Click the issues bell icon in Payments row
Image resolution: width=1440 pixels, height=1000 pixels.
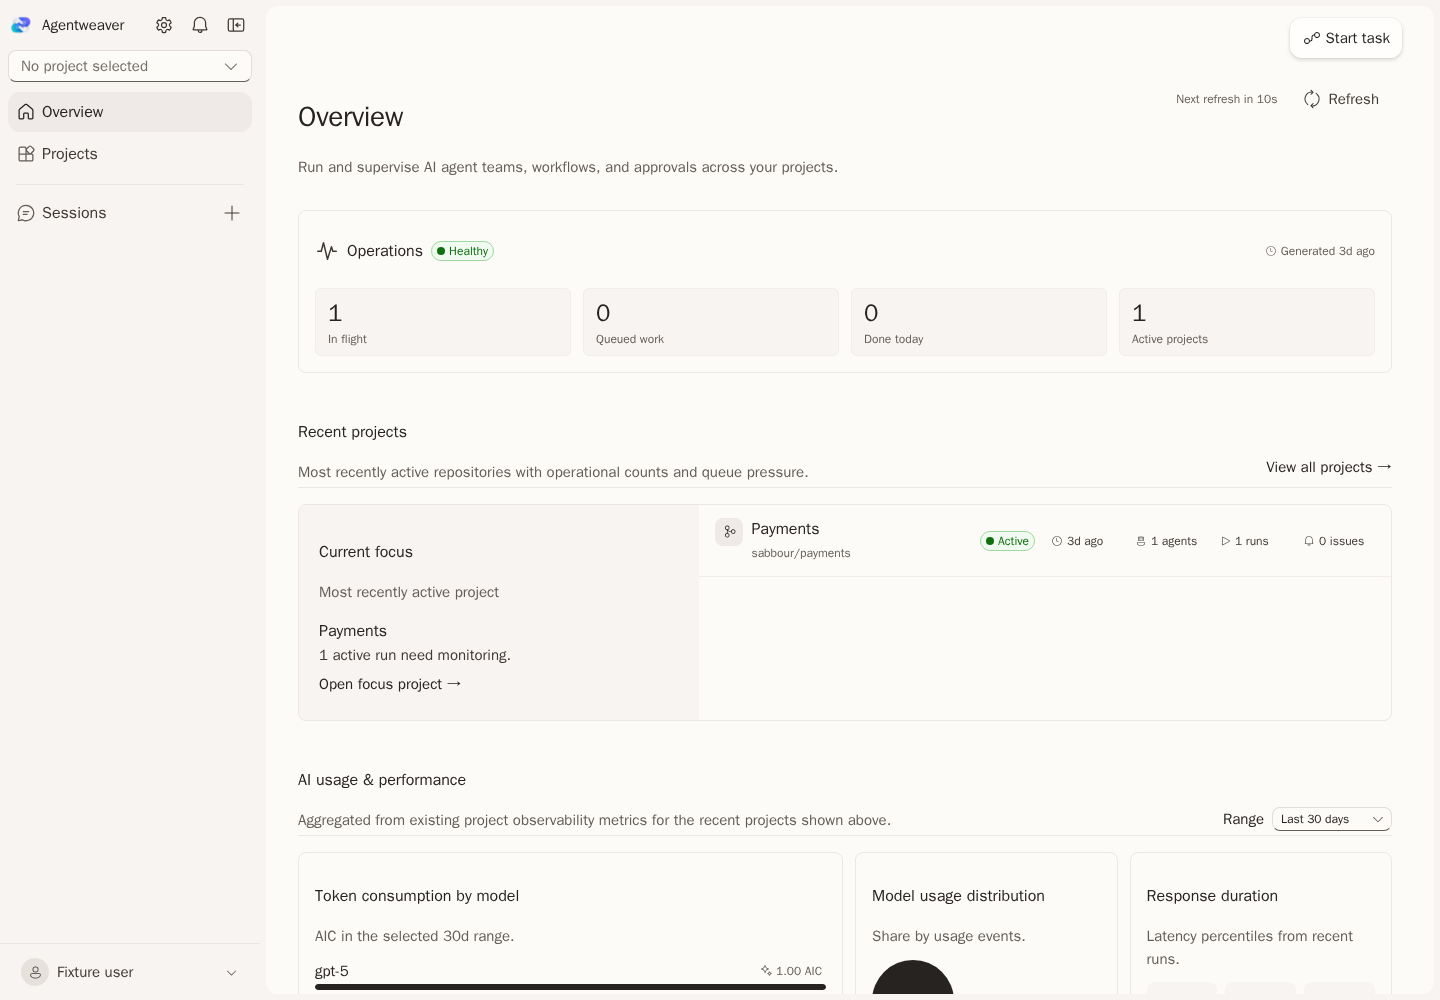coord(1309,541)
